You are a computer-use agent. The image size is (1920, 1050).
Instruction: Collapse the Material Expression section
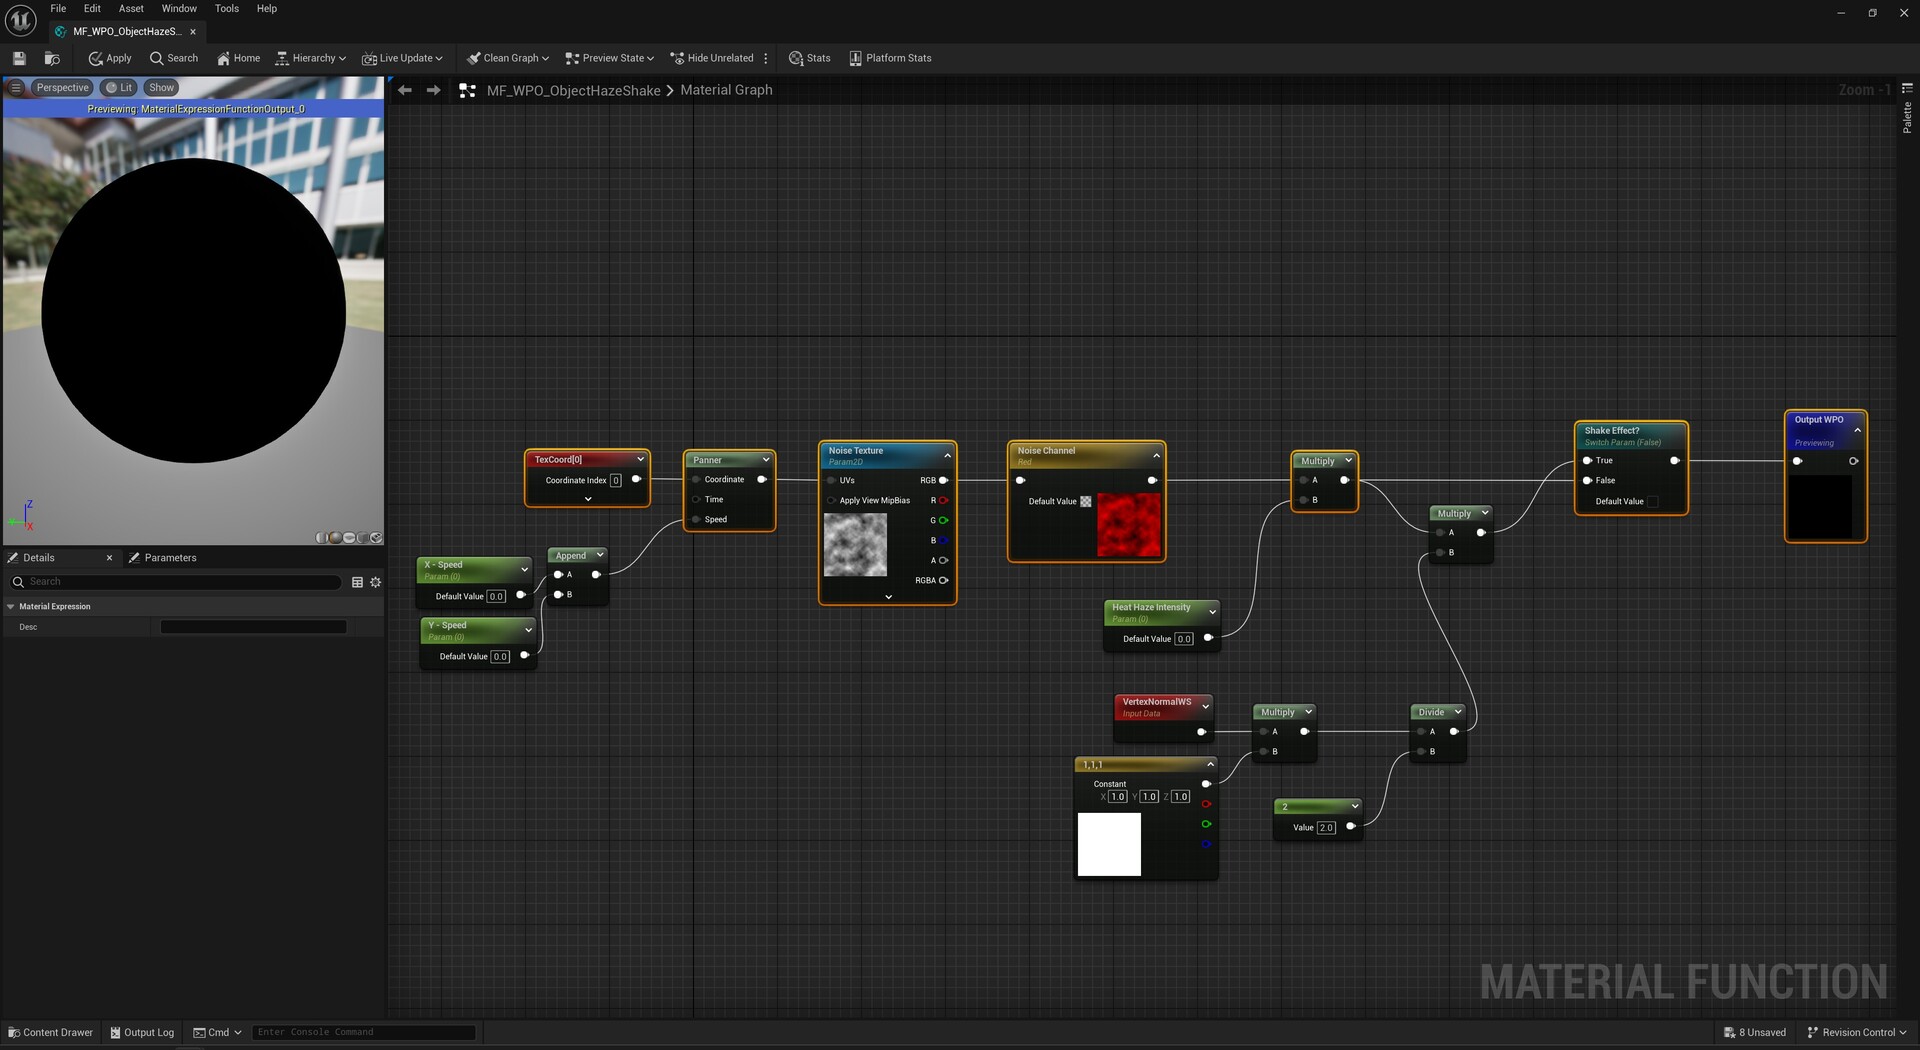(11, 607)
